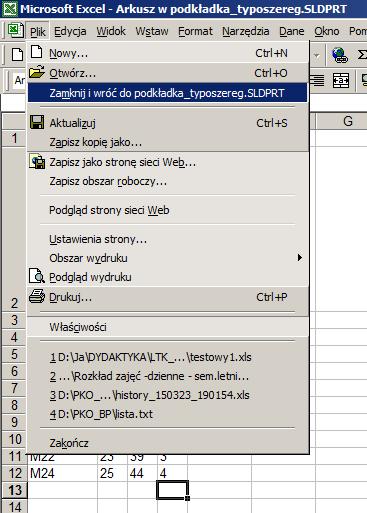Click the New document toolbar icon
Image resolution: width=367 pixels, height=513 pixels.
click(x=17, y=54)
